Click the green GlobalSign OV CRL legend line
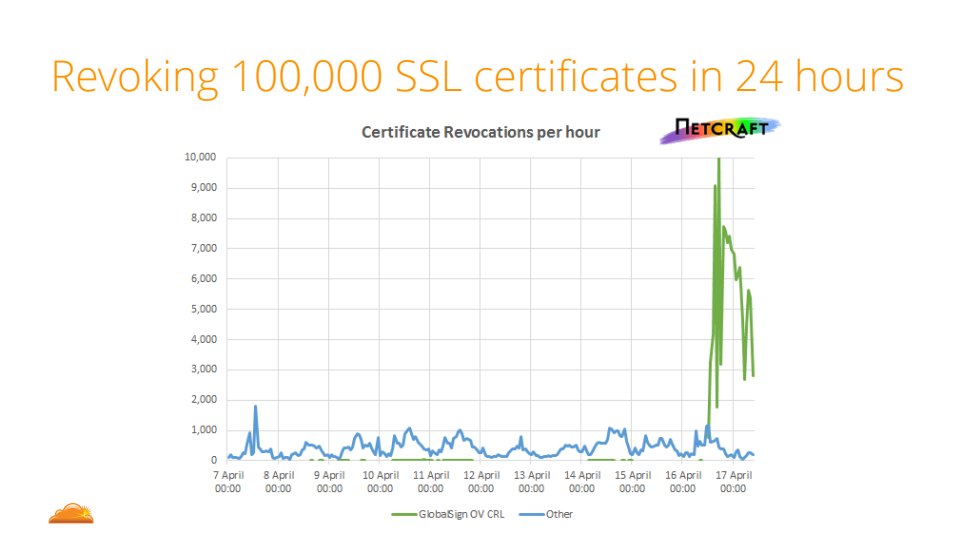The width and height of the screenshot is (960, 540). pyautogui.click(x=407, y=514)
